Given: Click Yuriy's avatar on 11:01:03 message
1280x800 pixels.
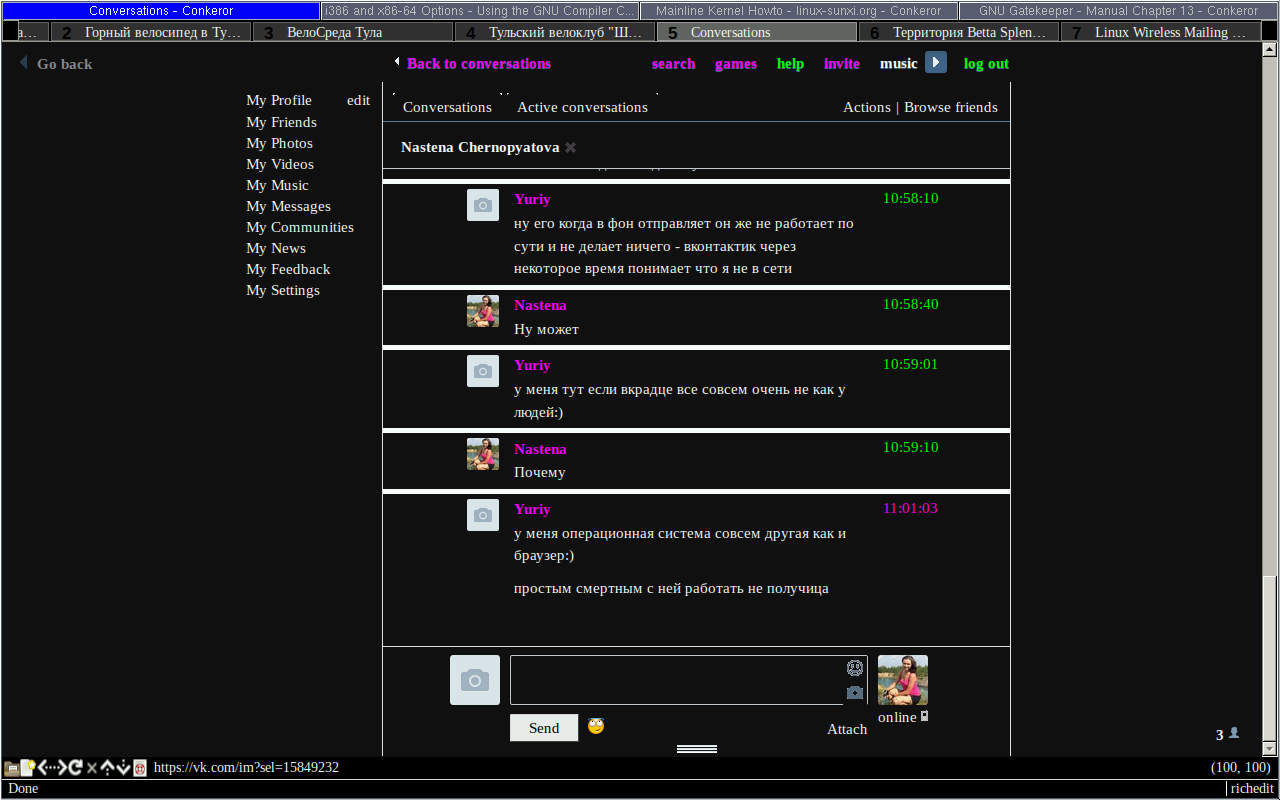Looking at the screenshot, I should pyautogui.click(x=483, y=515).
